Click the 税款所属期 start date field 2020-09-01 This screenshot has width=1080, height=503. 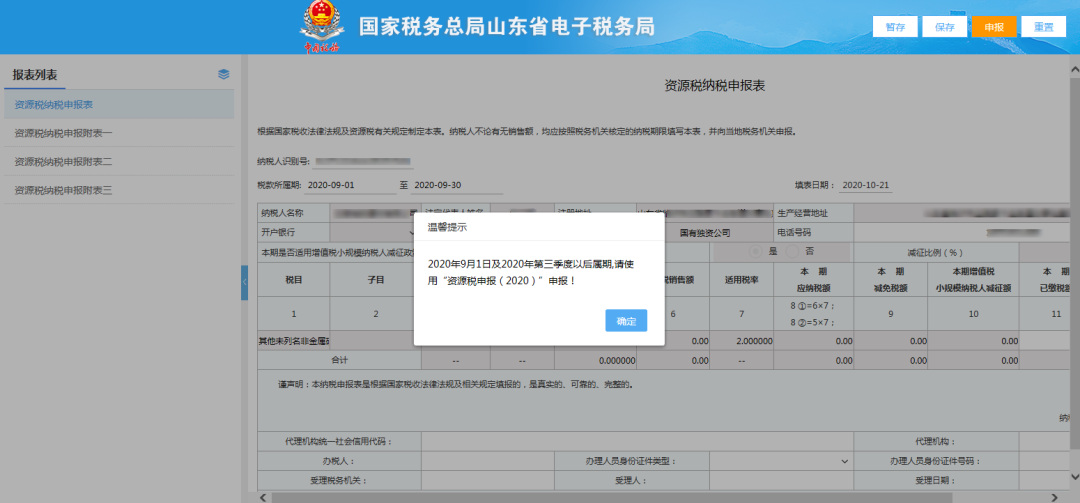tap(350, 185)
